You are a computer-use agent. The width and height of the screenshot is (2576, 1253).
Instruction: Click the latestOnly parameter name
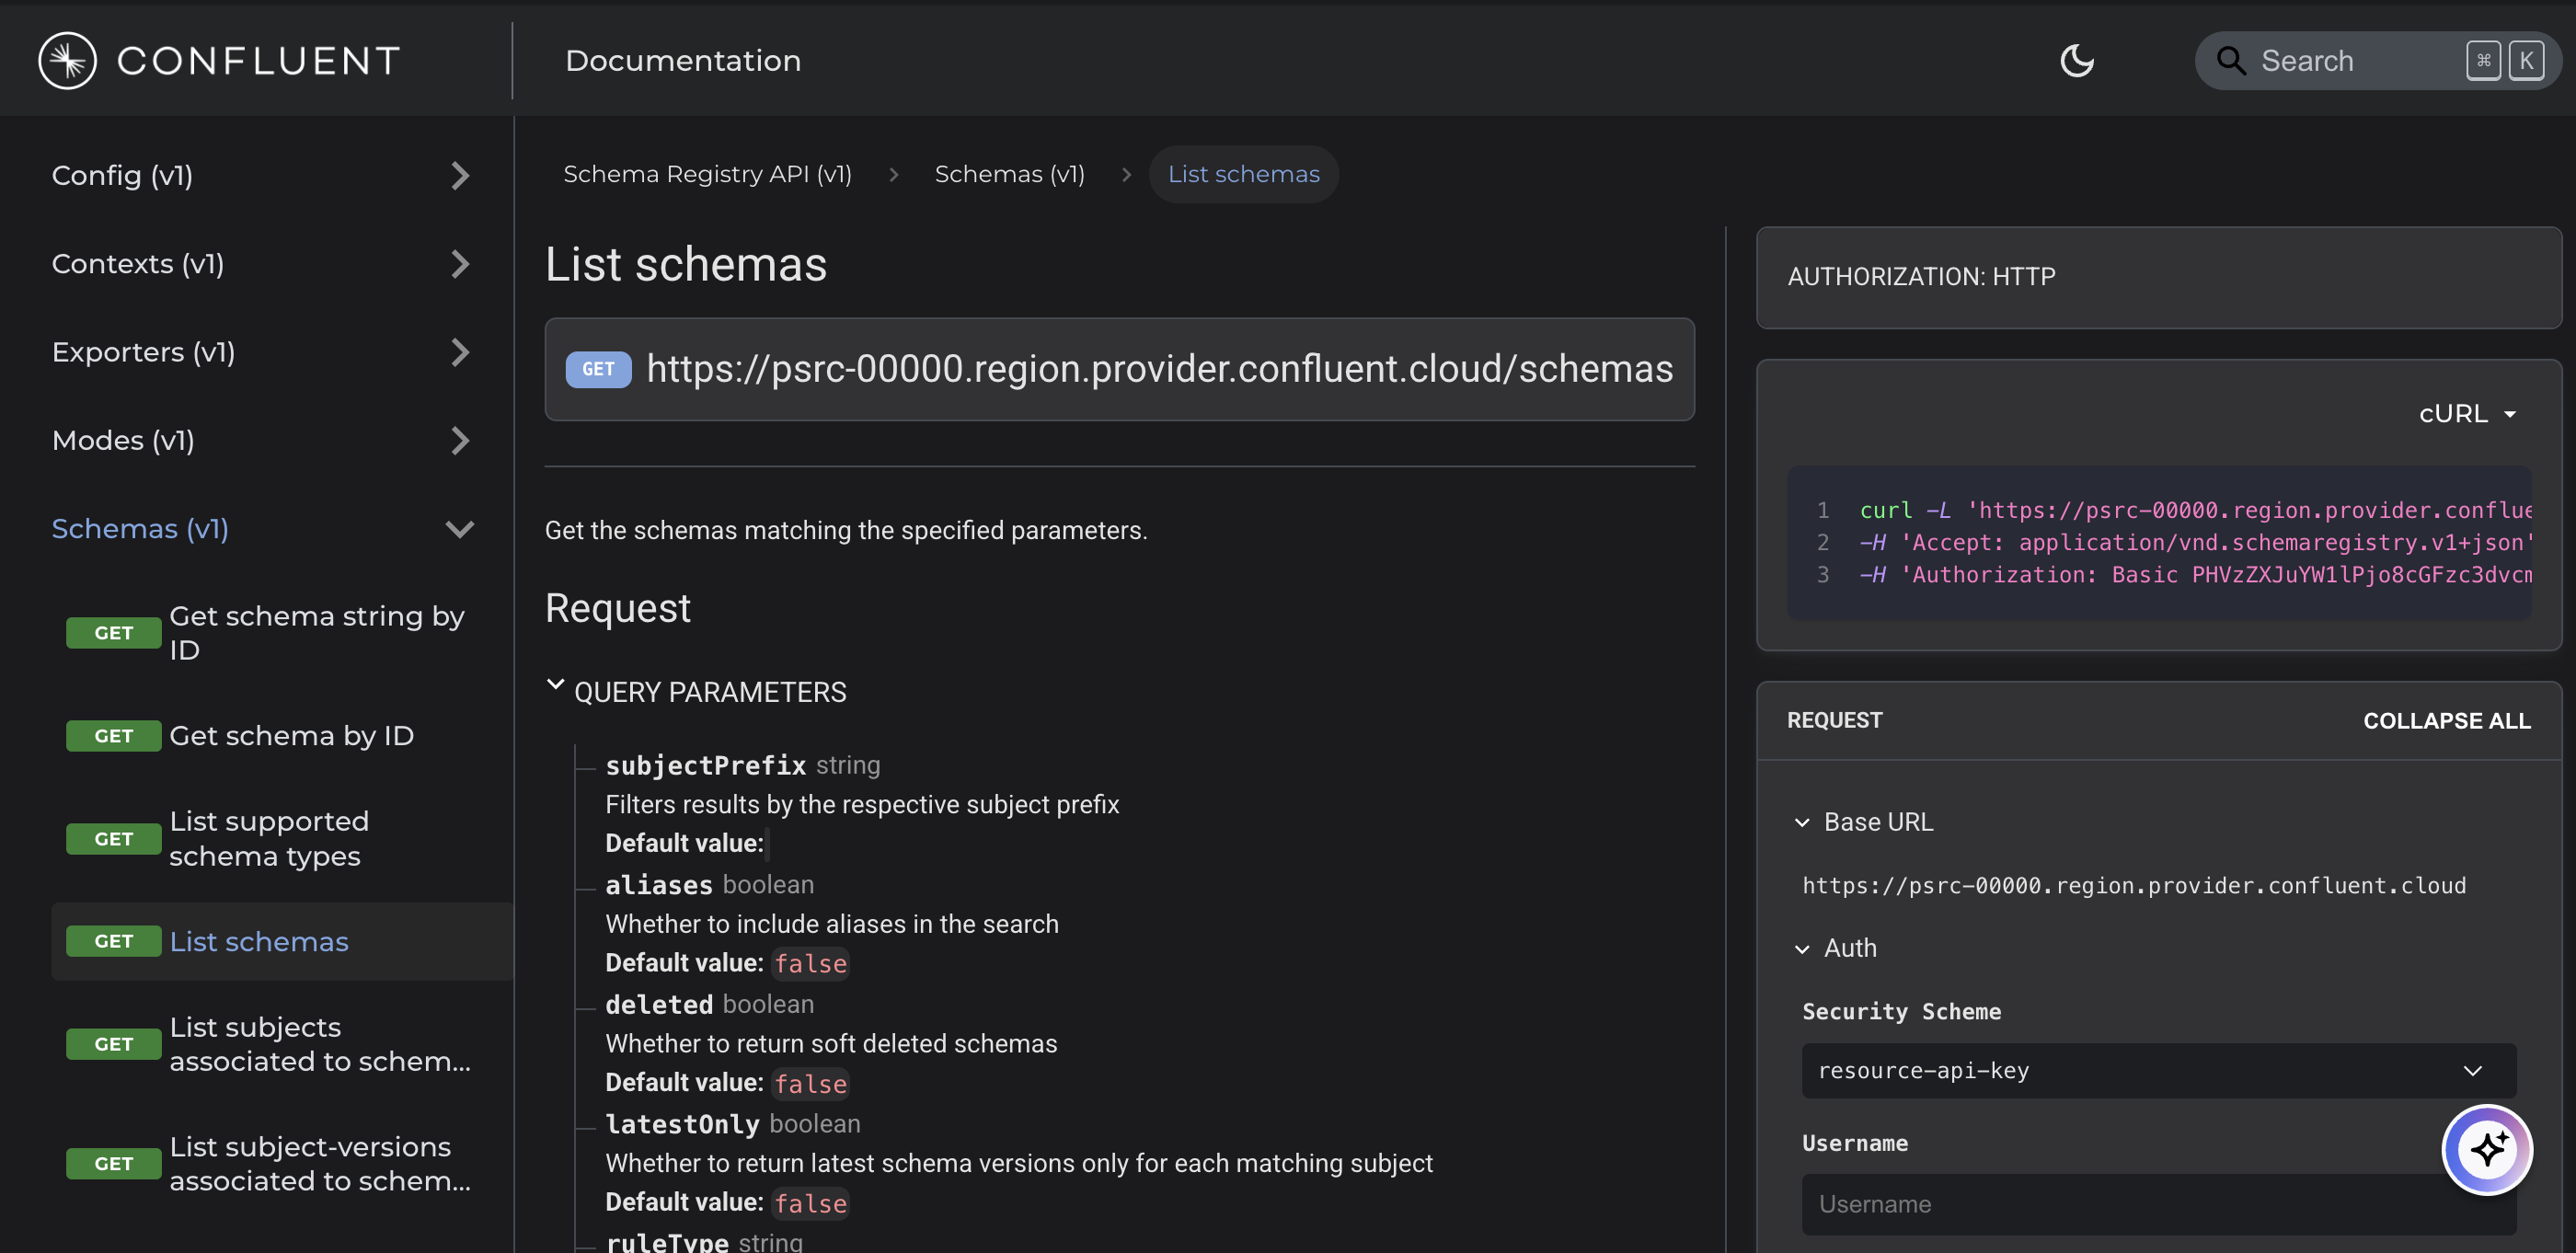(x=682, y=1124)
